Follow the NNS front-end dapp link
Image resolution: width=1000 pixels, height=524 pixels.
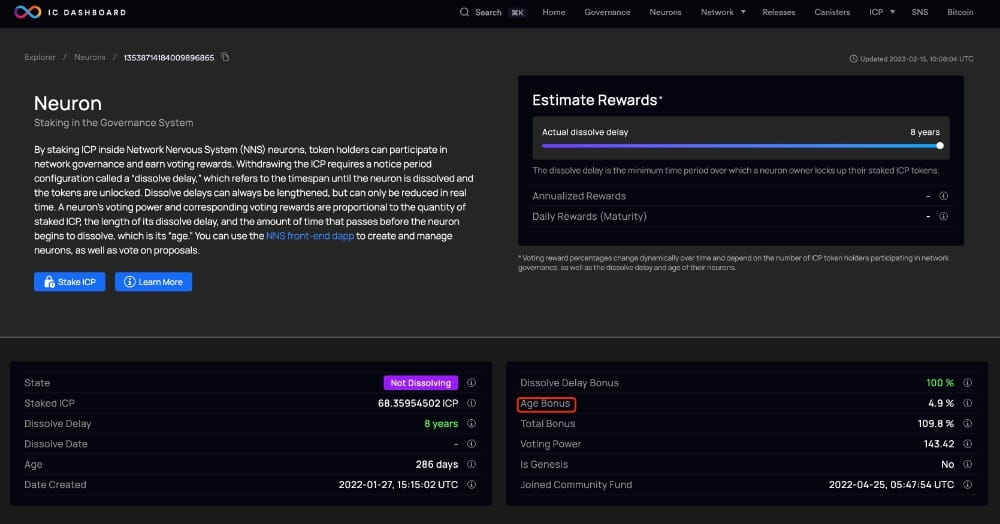pos(309,236)
